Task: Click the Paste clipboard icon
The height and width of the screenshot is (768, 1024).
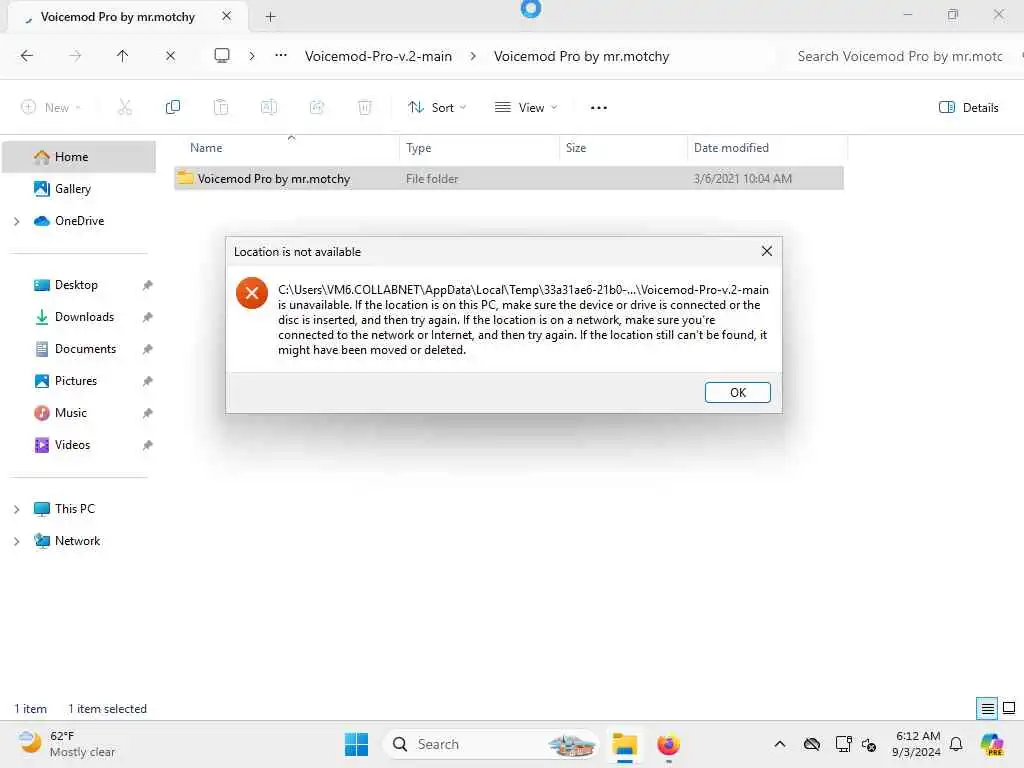Action: (221, 107)
